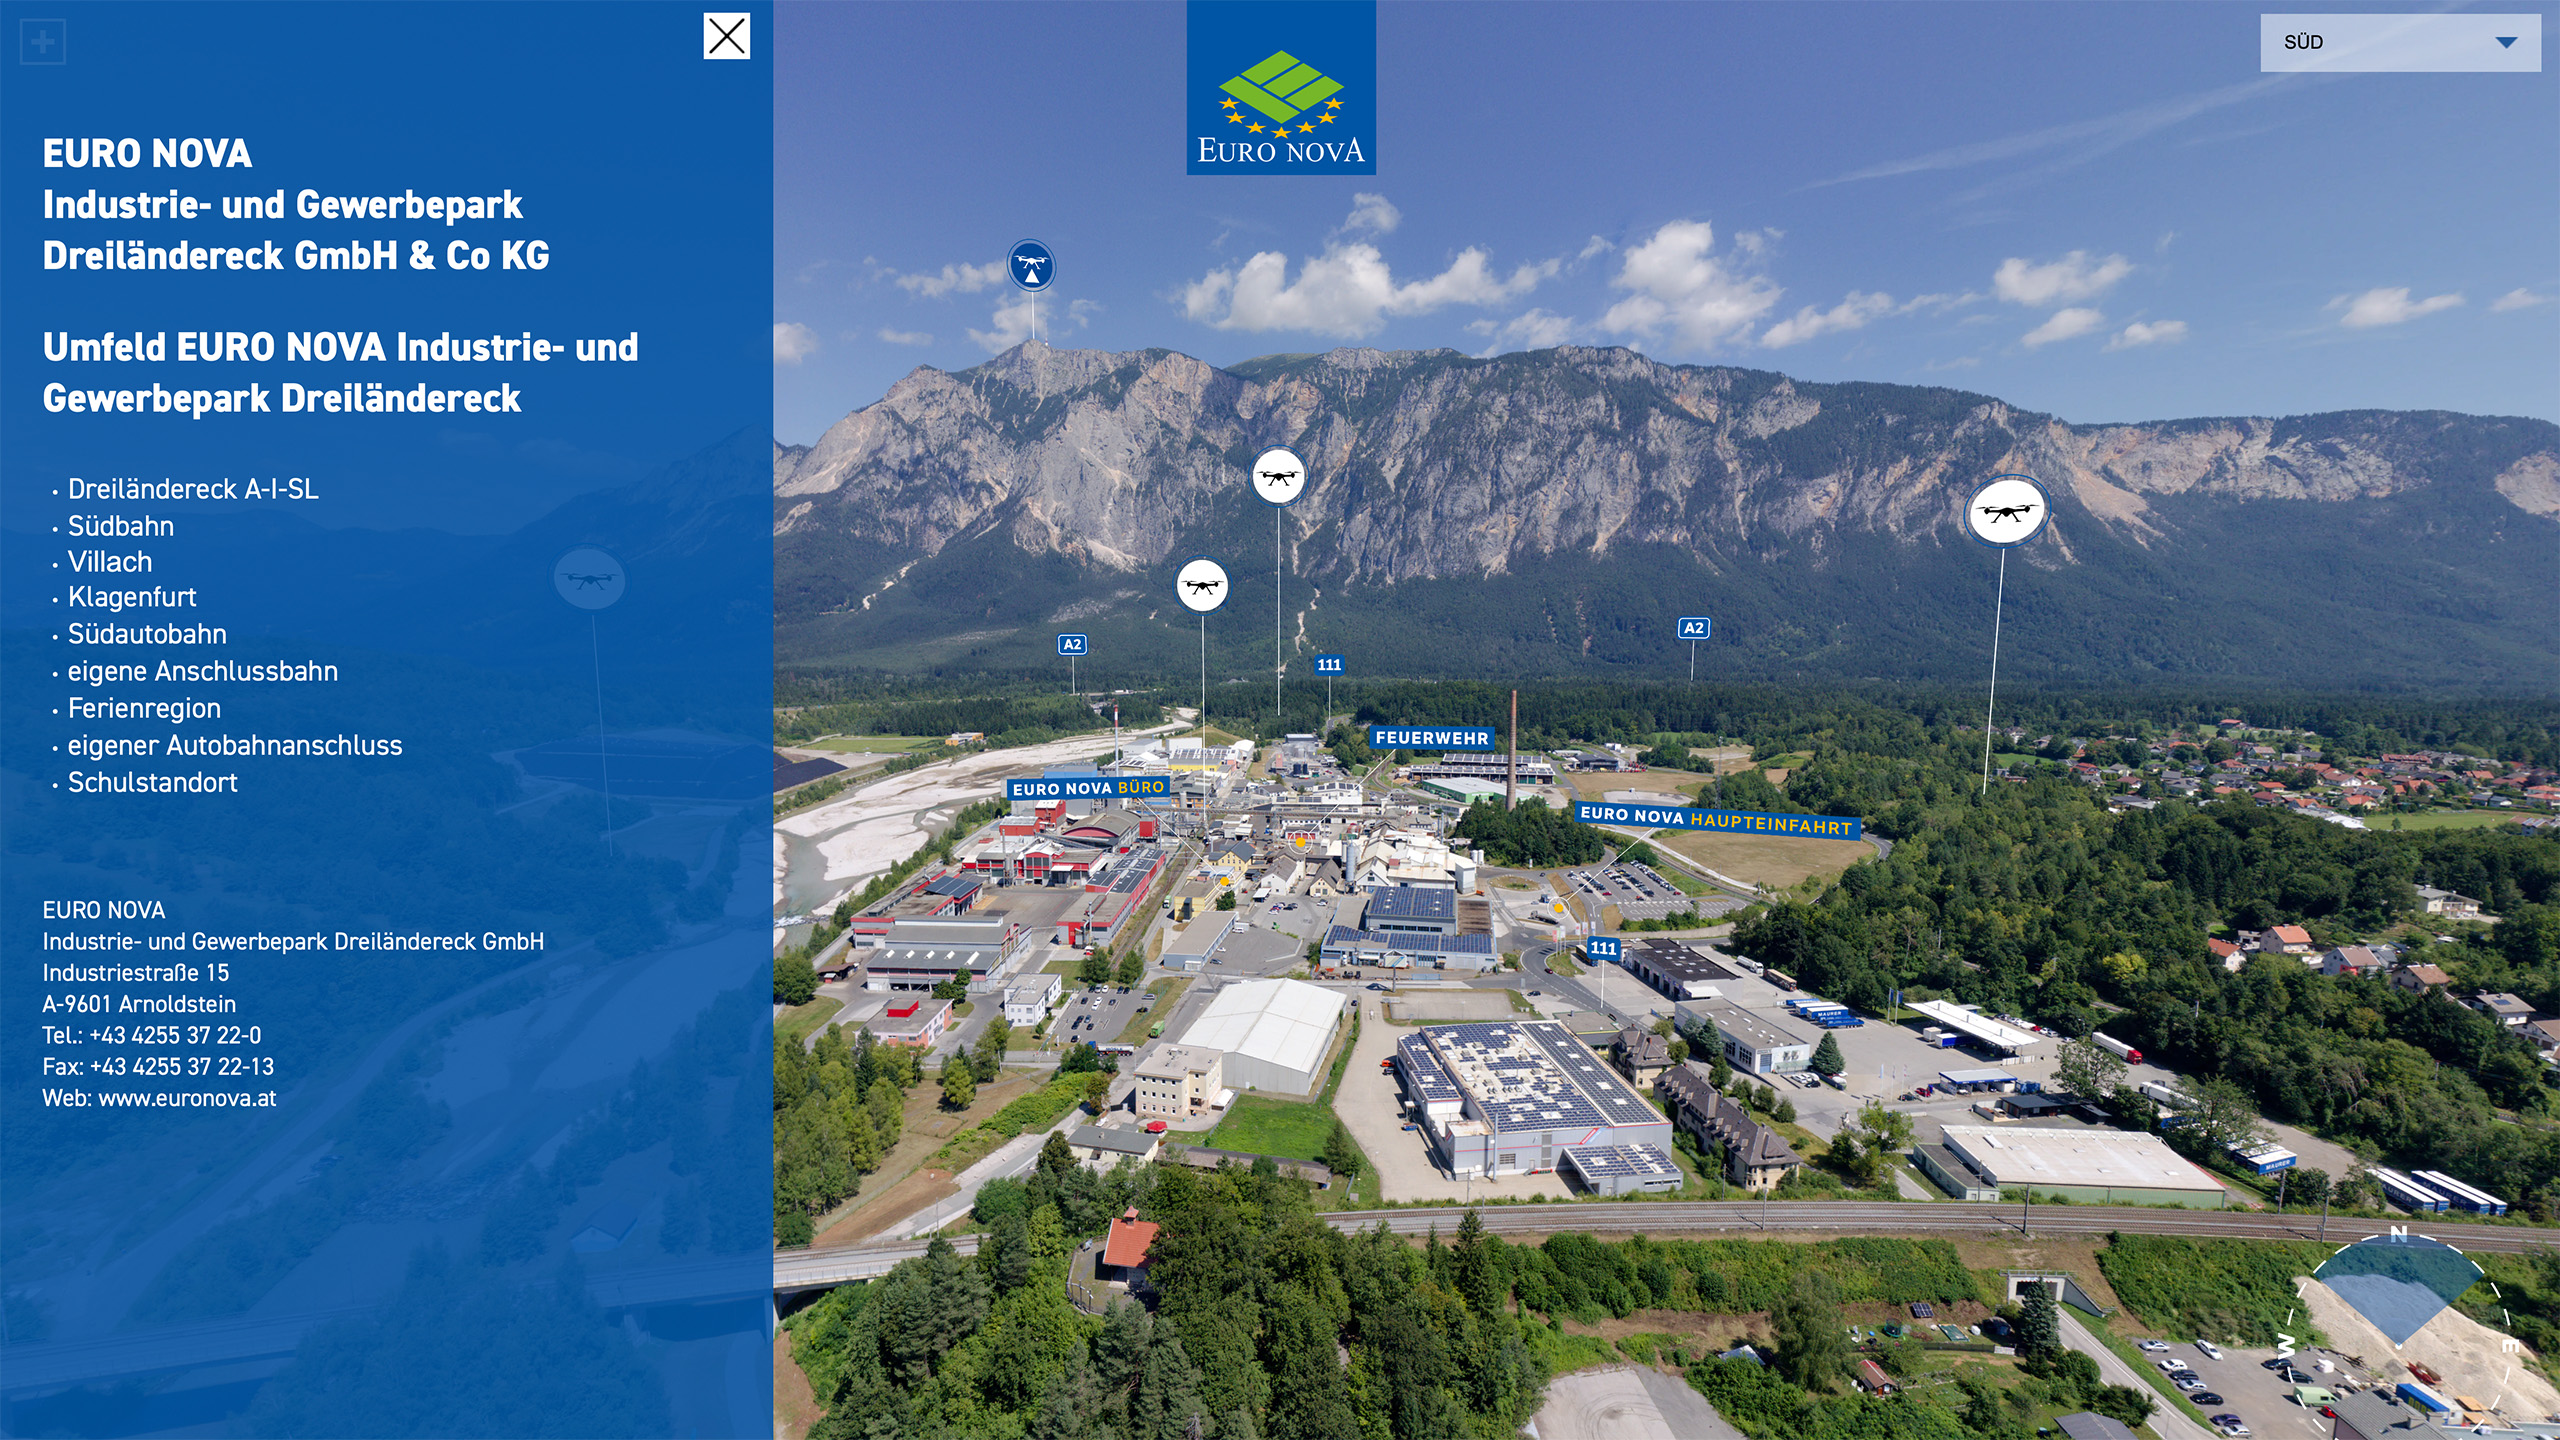Screen dimensions: 2560x1440
Task: Click the yellow dot hotspot near the silos
Action: (1300, 843)
